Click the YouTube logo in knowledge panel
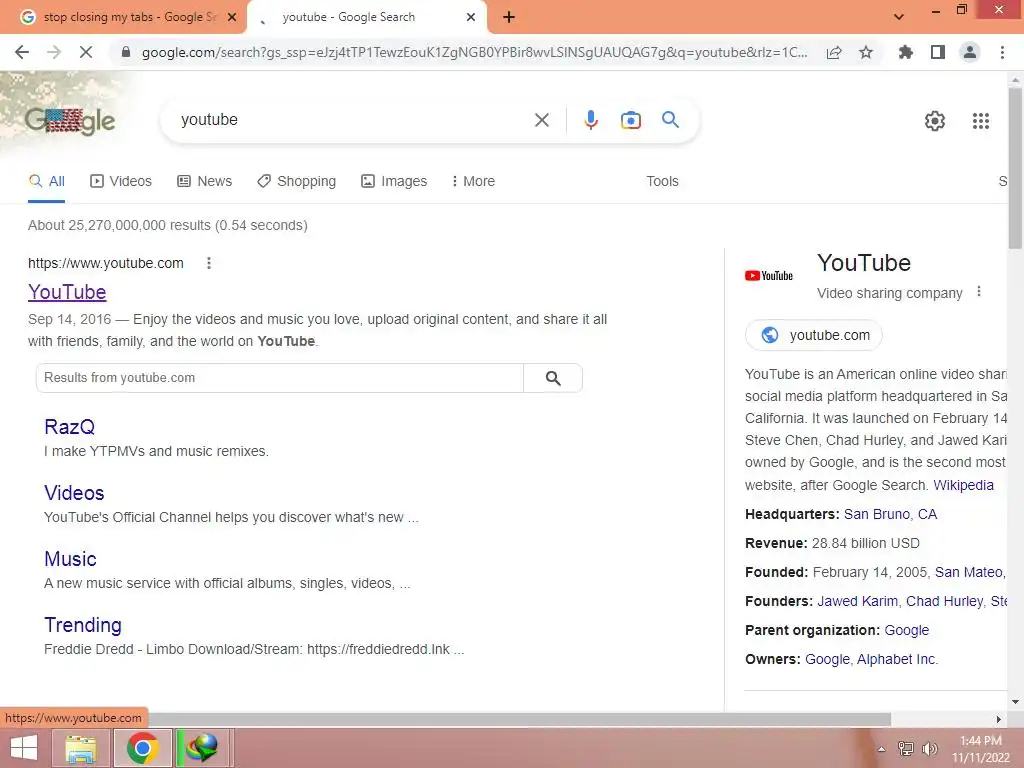Viewport: 1024px width, 768px height. point(769,276)
